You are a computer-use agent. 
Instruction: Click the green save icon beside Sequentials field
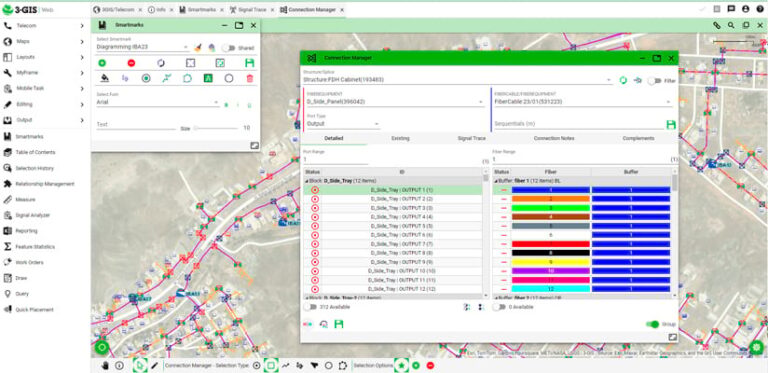point(671,124)
